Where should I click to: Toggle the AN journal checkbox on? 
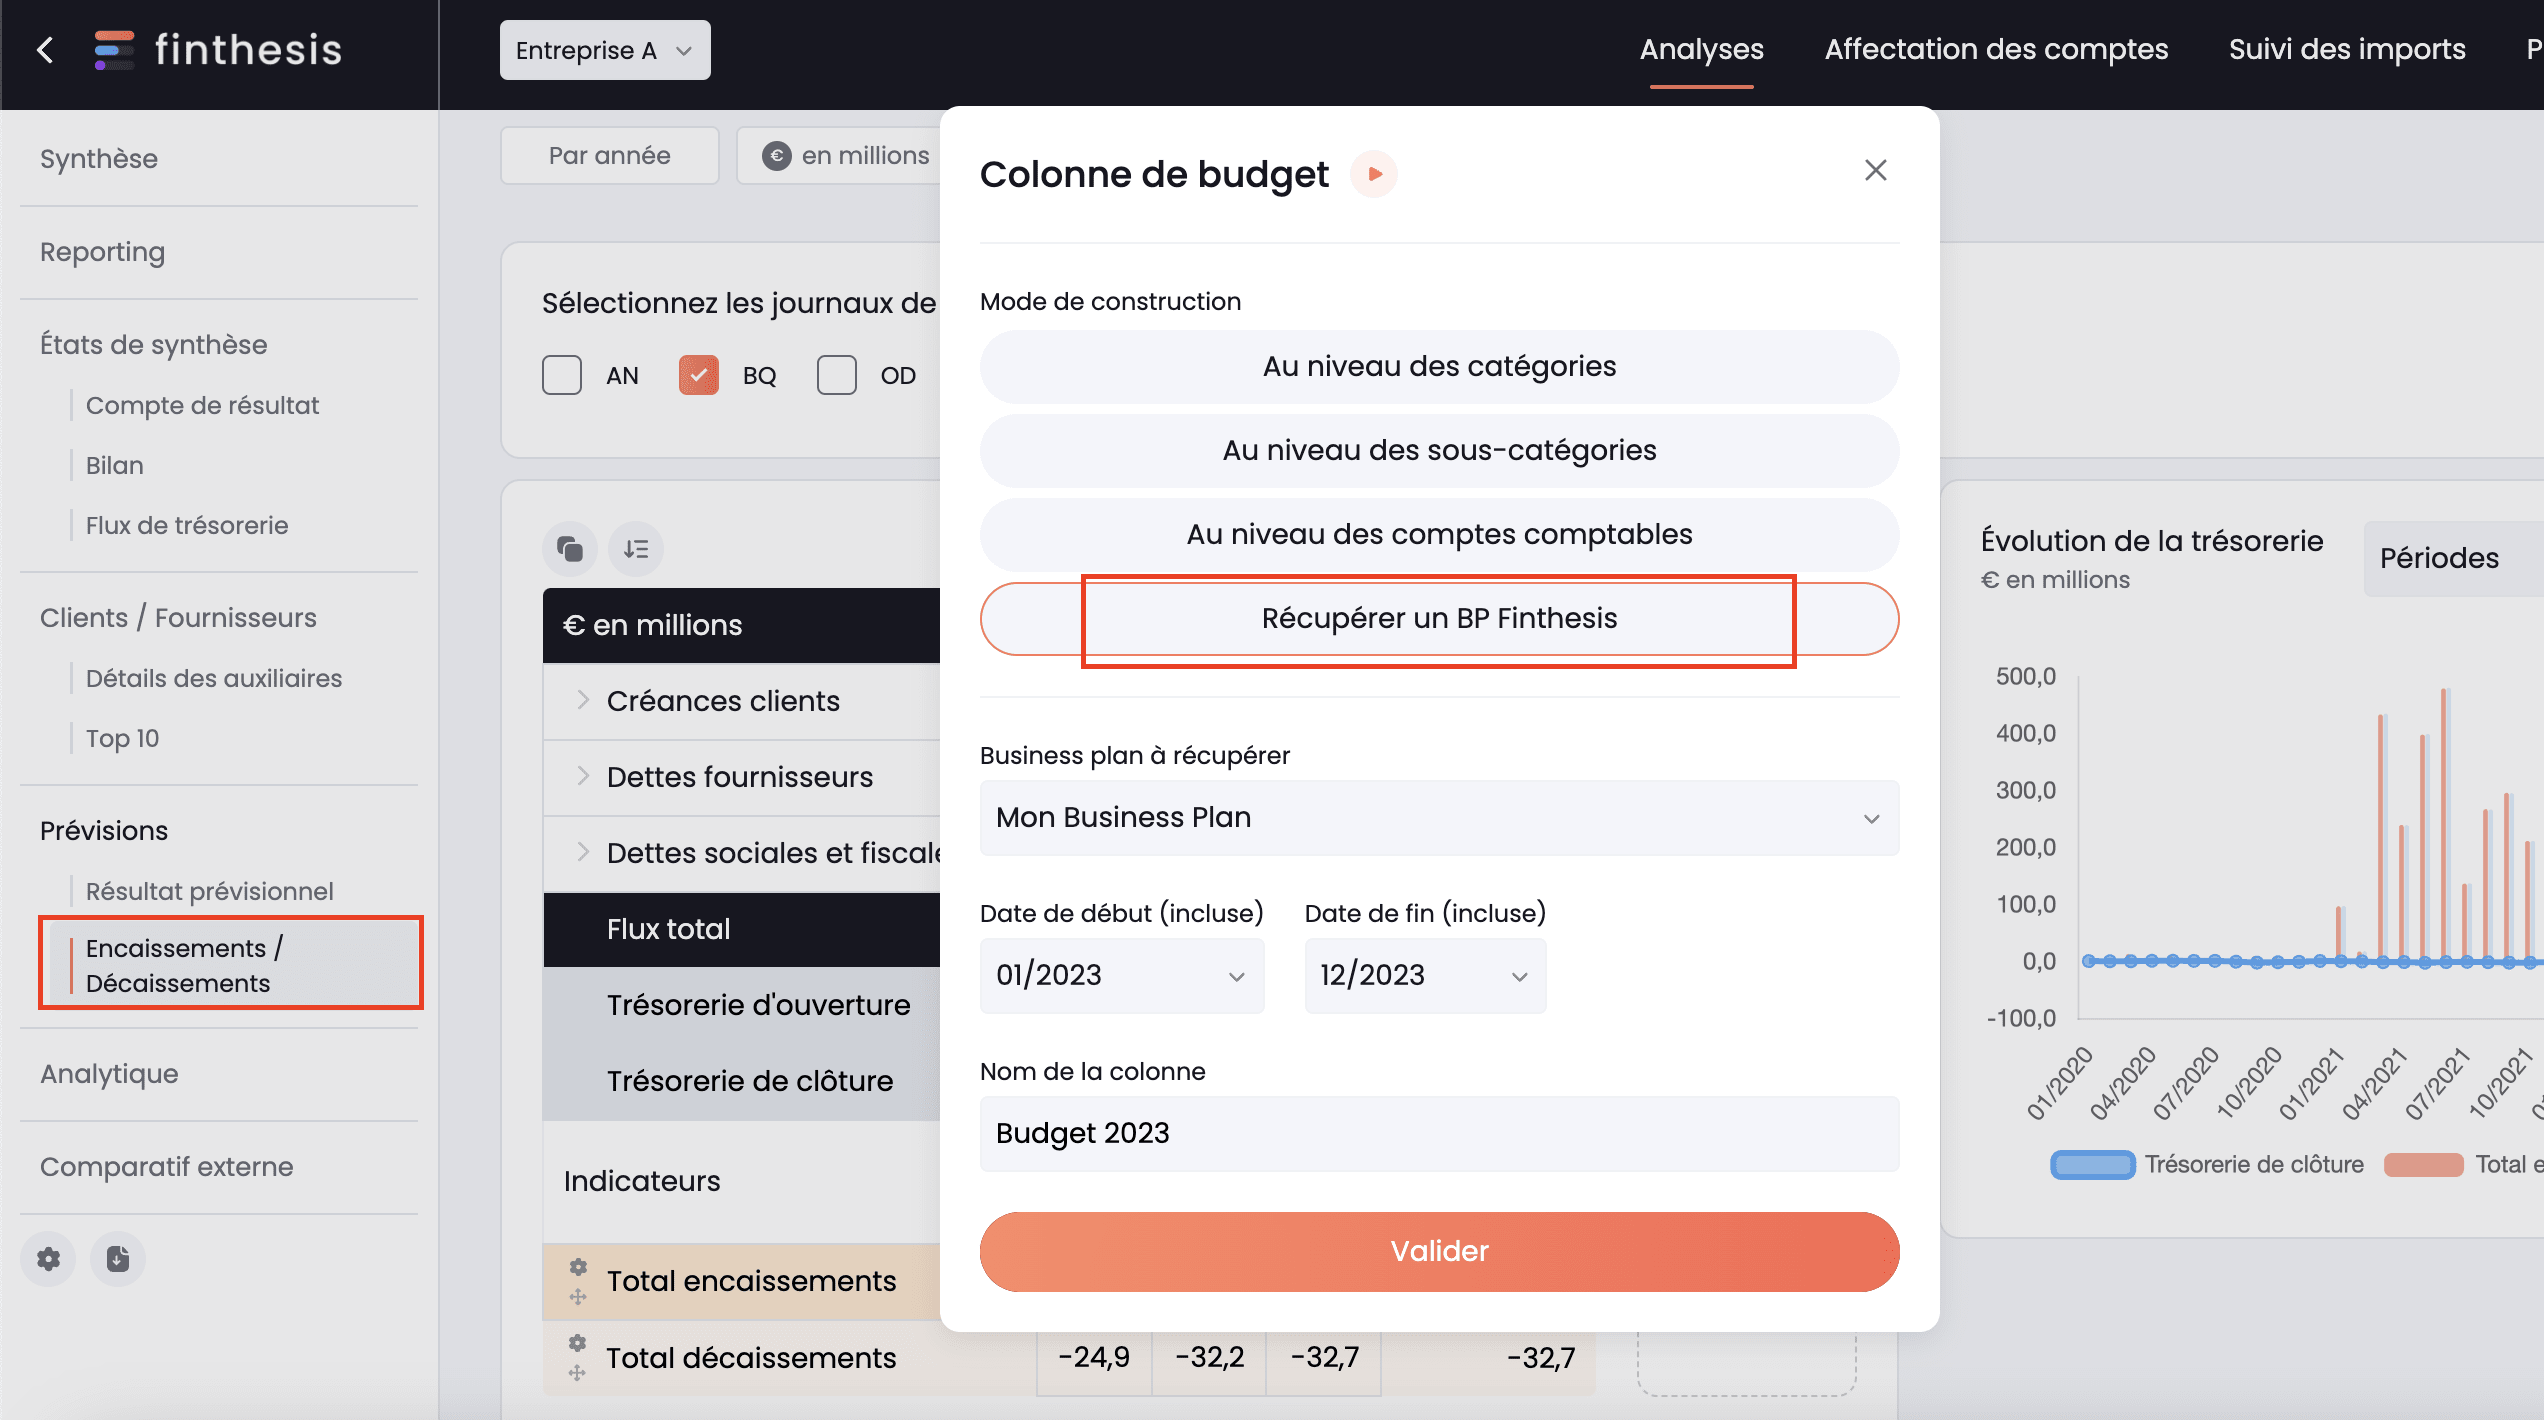pos(563,374)
